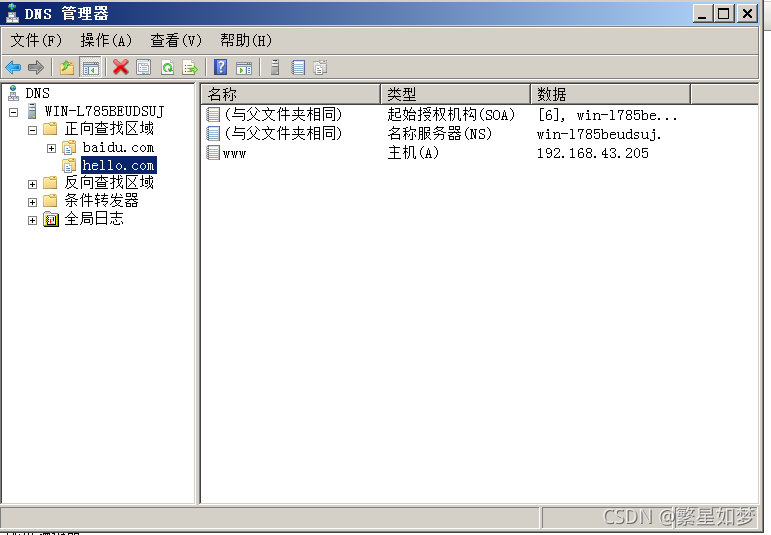
Task: Click the NS record row icon
Action: pyautogui.click(x=213, y=133)
